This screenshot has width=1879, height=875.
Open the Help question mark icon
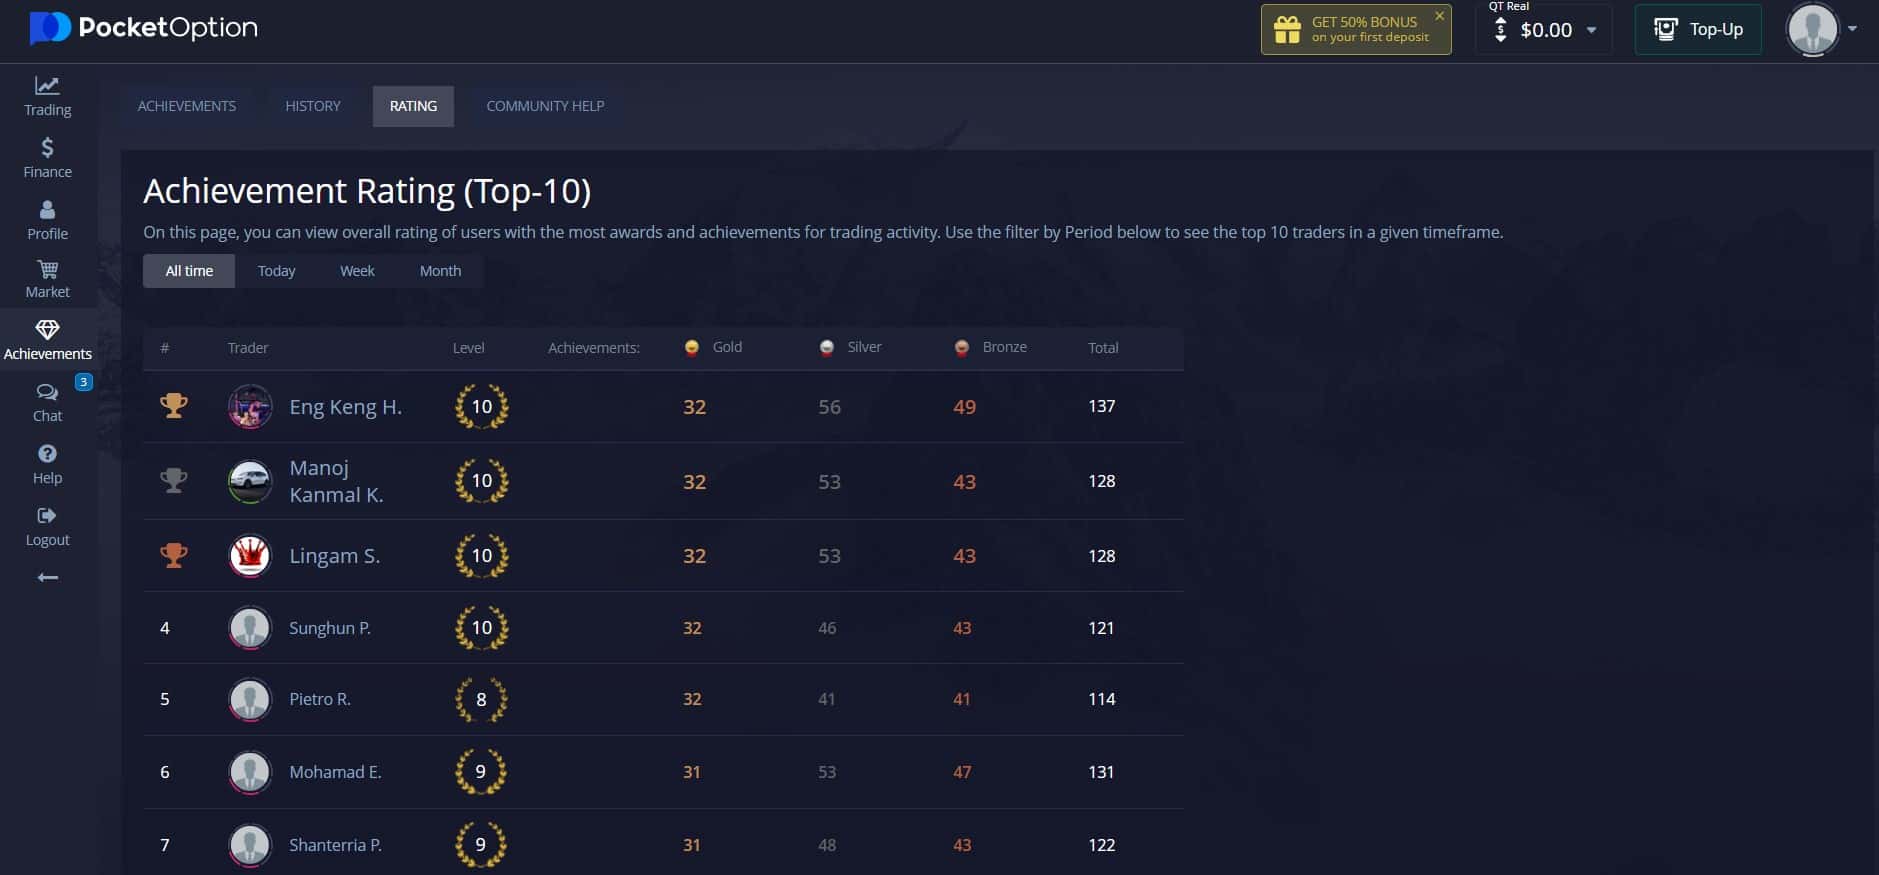coord(47,453)
